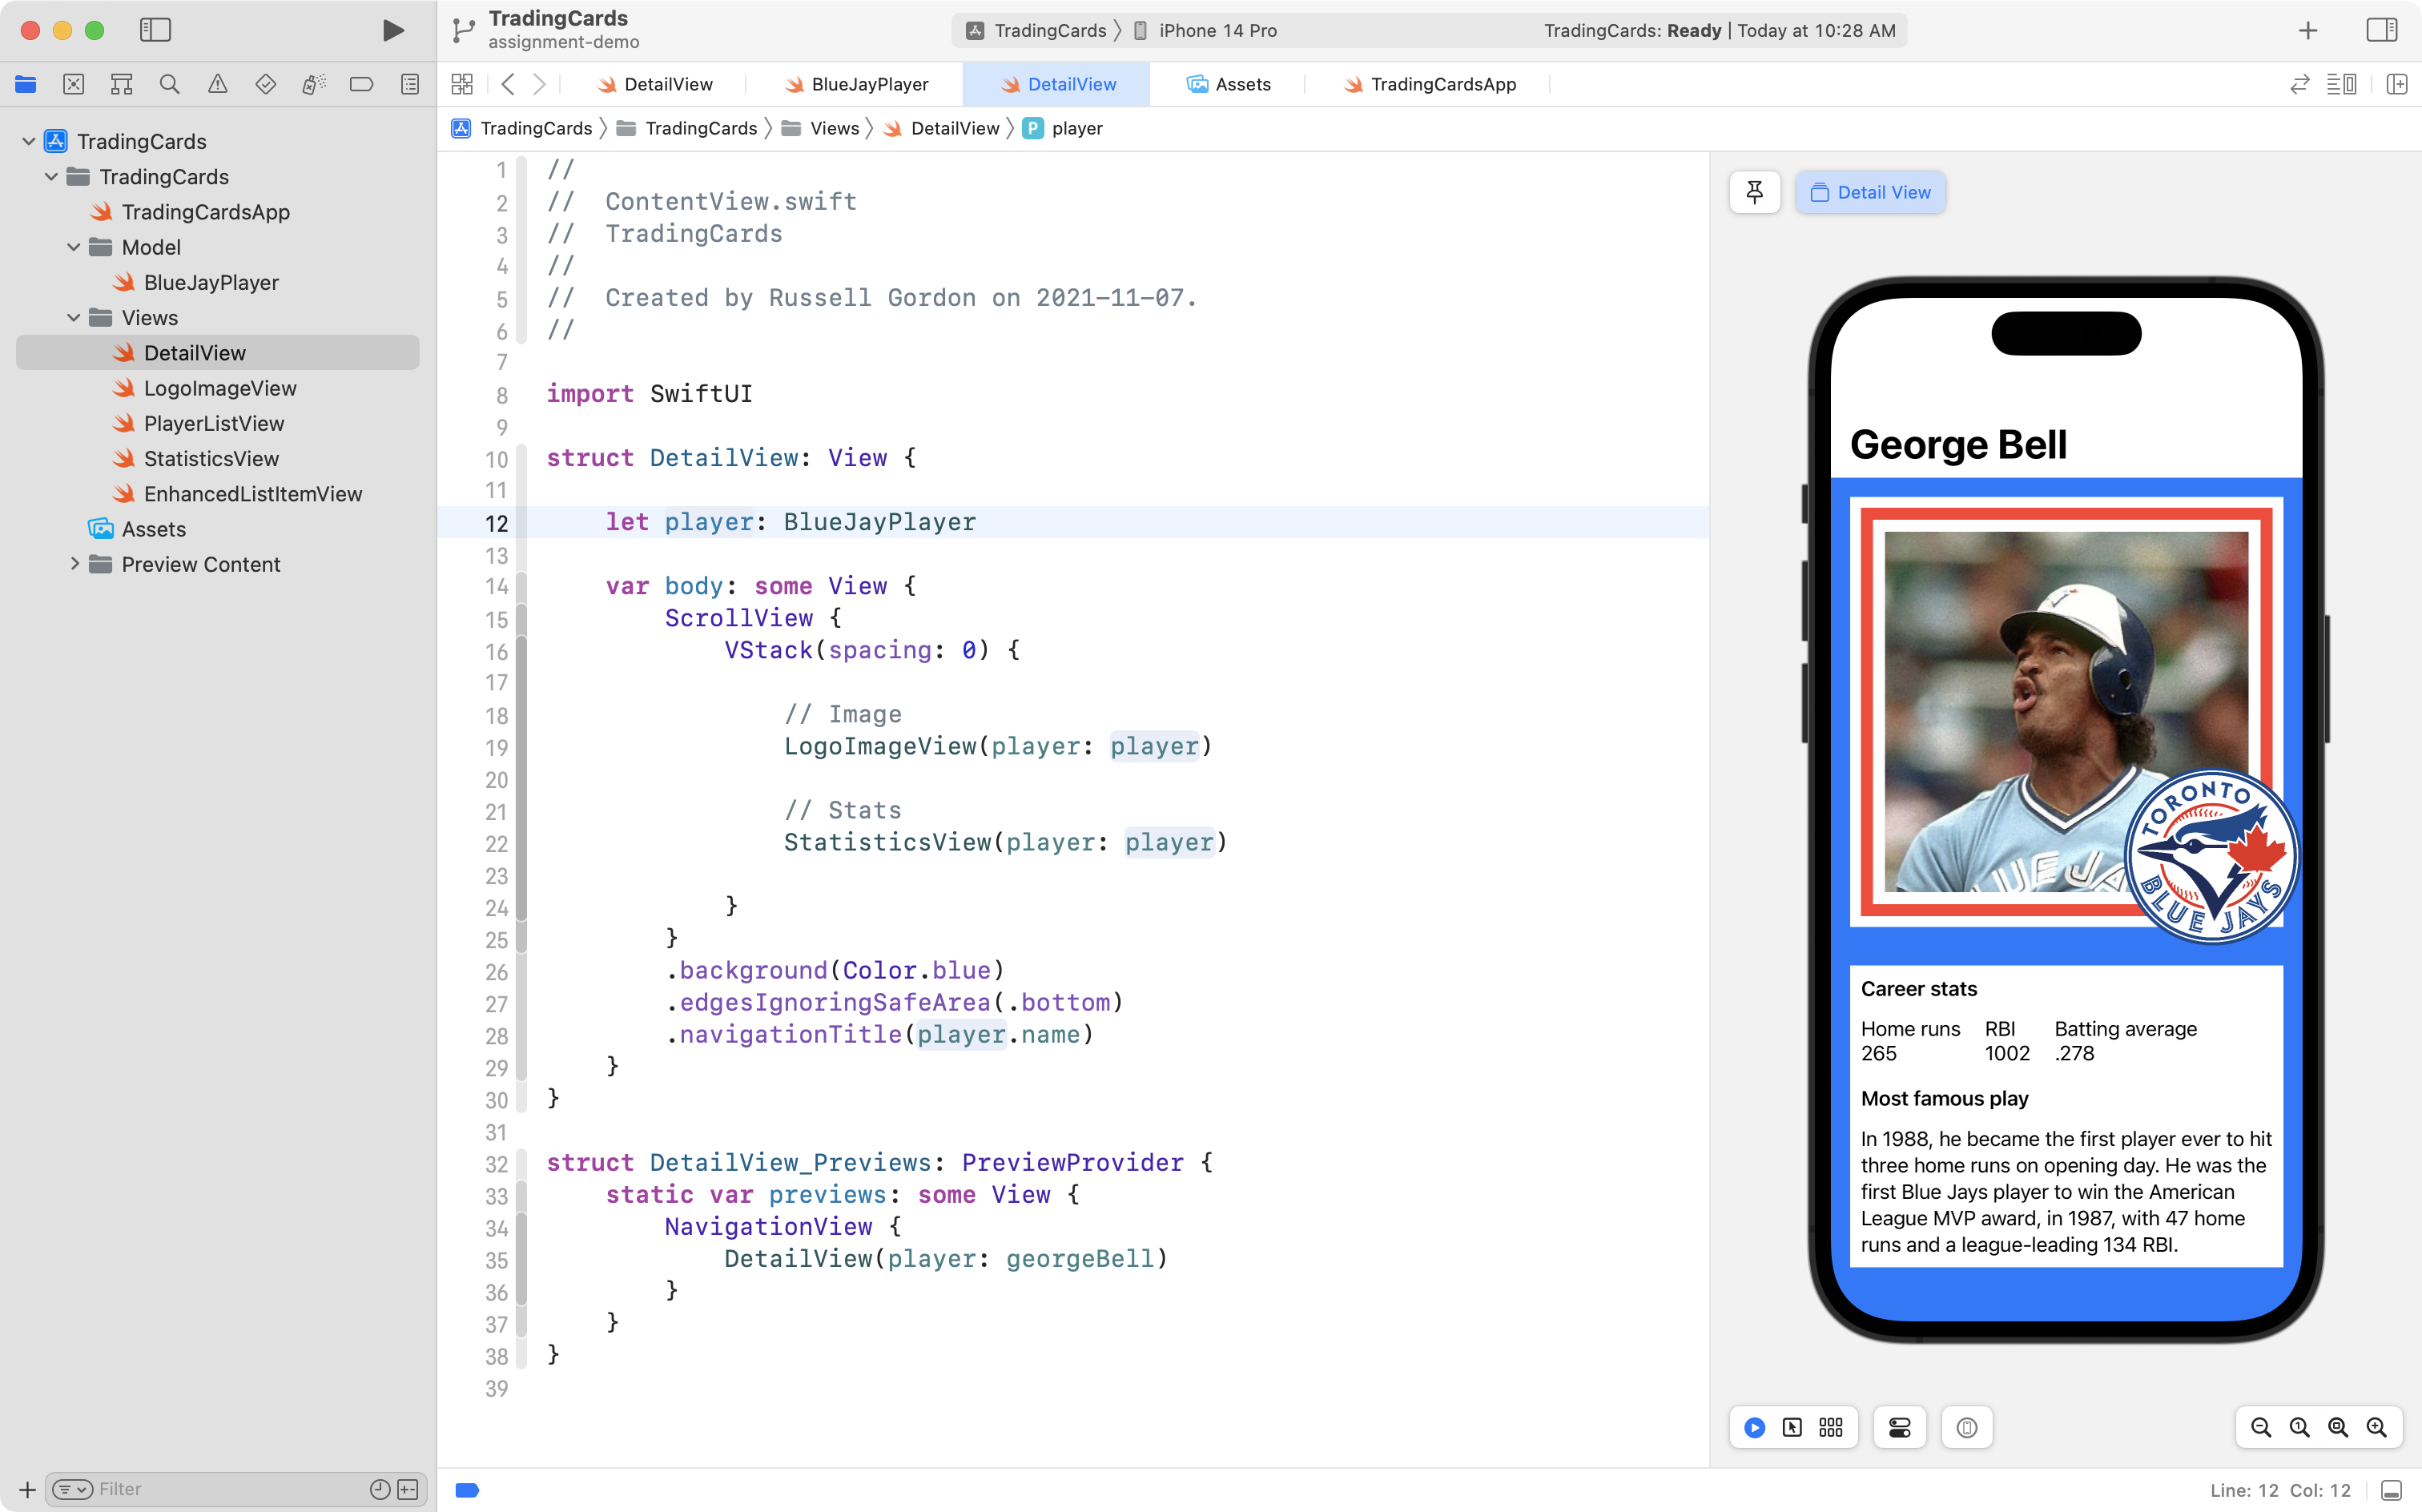Zoom preview canvas to fit
Screen dimensions: 2422x1512
(2337, 1427)
